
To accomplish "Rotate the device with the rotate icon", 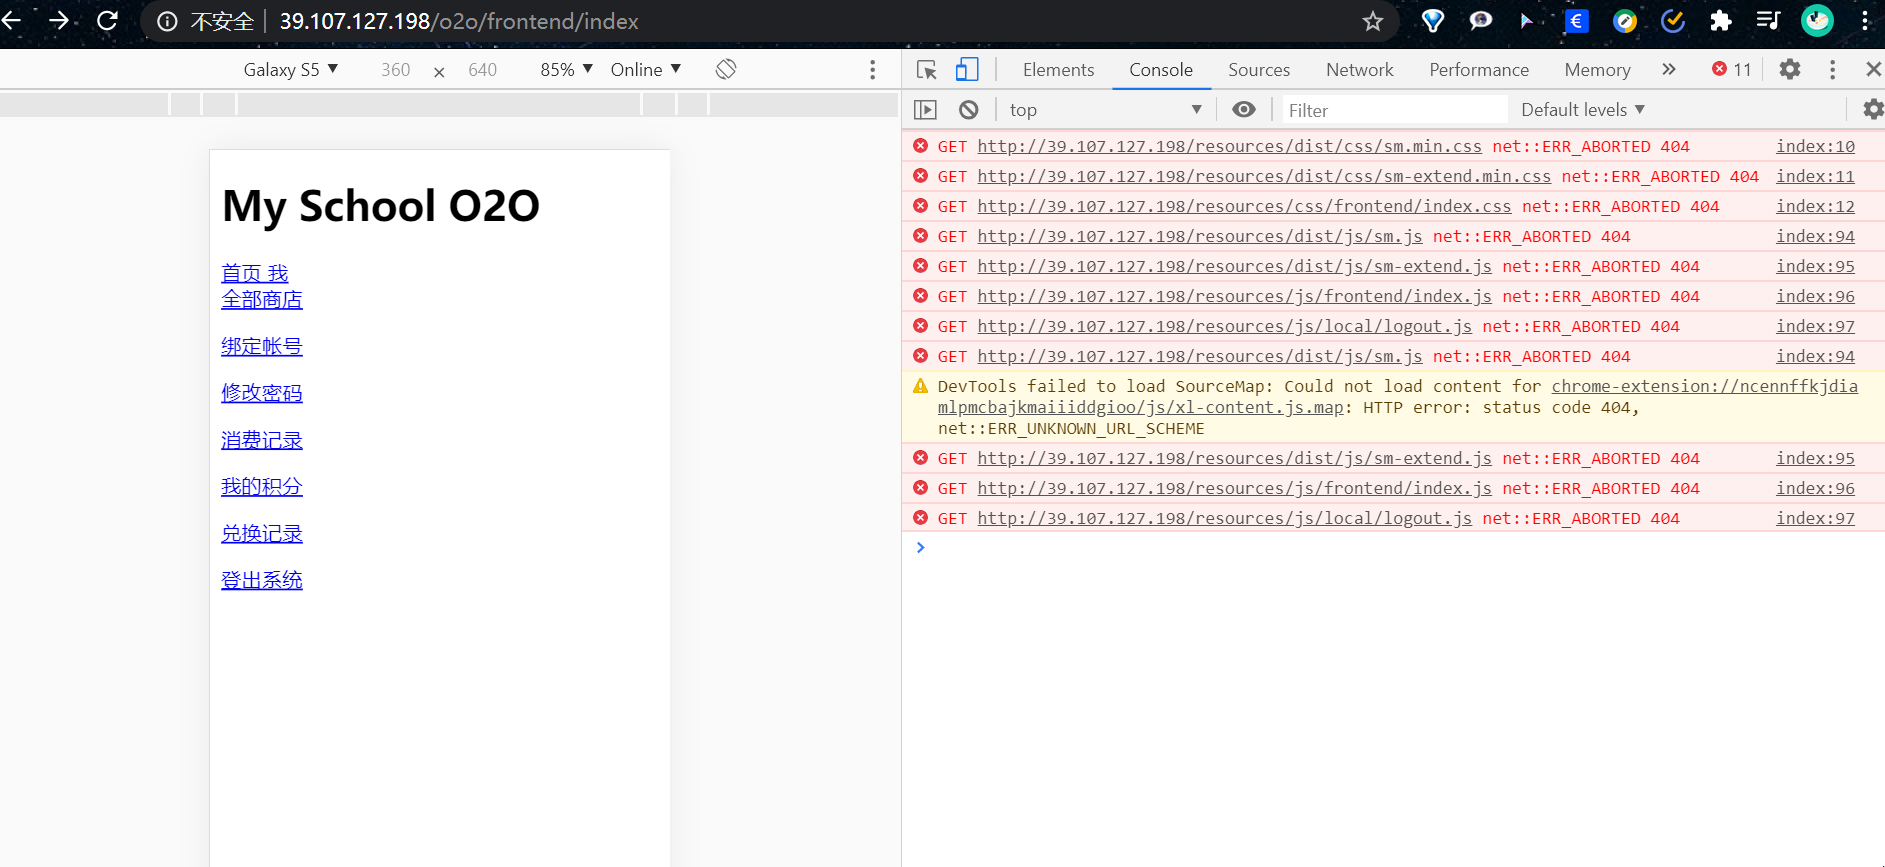I will point(726,69).
